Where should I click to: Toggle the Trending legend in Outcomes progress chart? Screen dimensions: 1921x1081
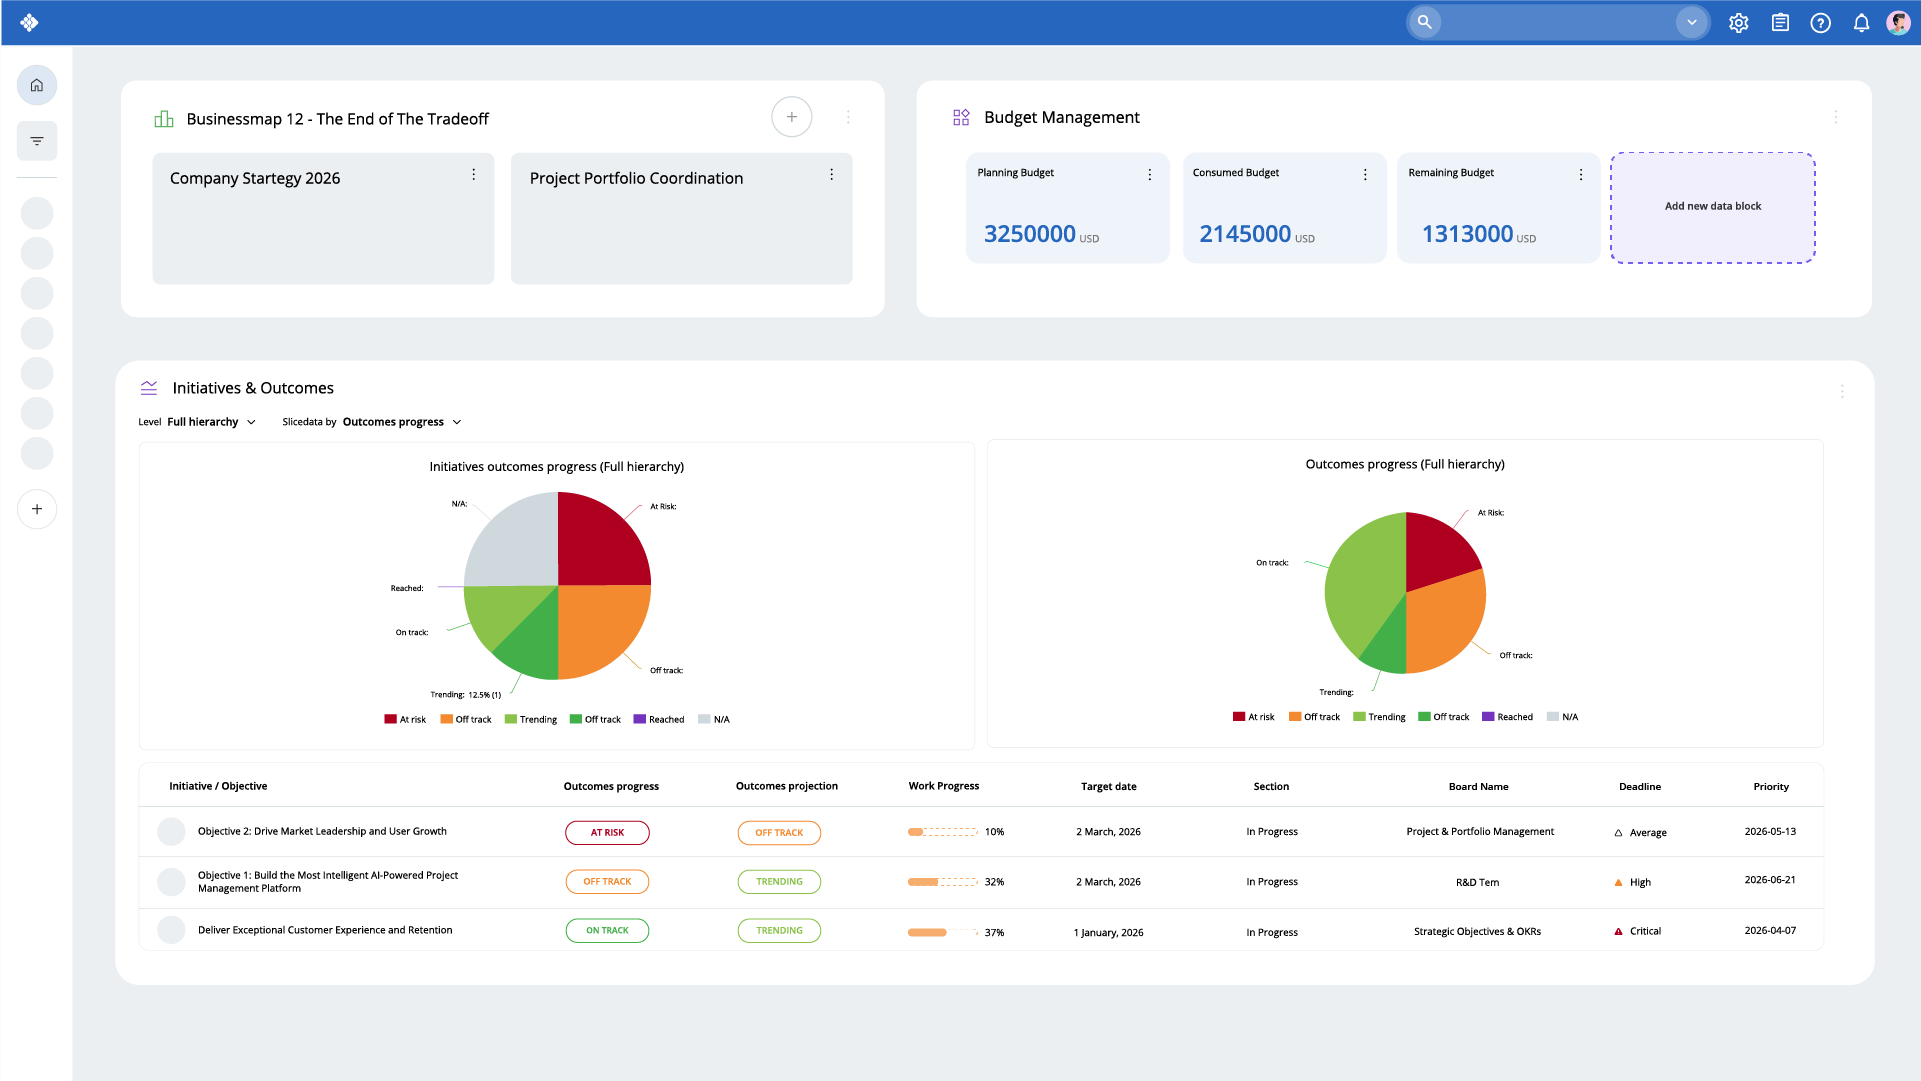[x=1380, y=716]
